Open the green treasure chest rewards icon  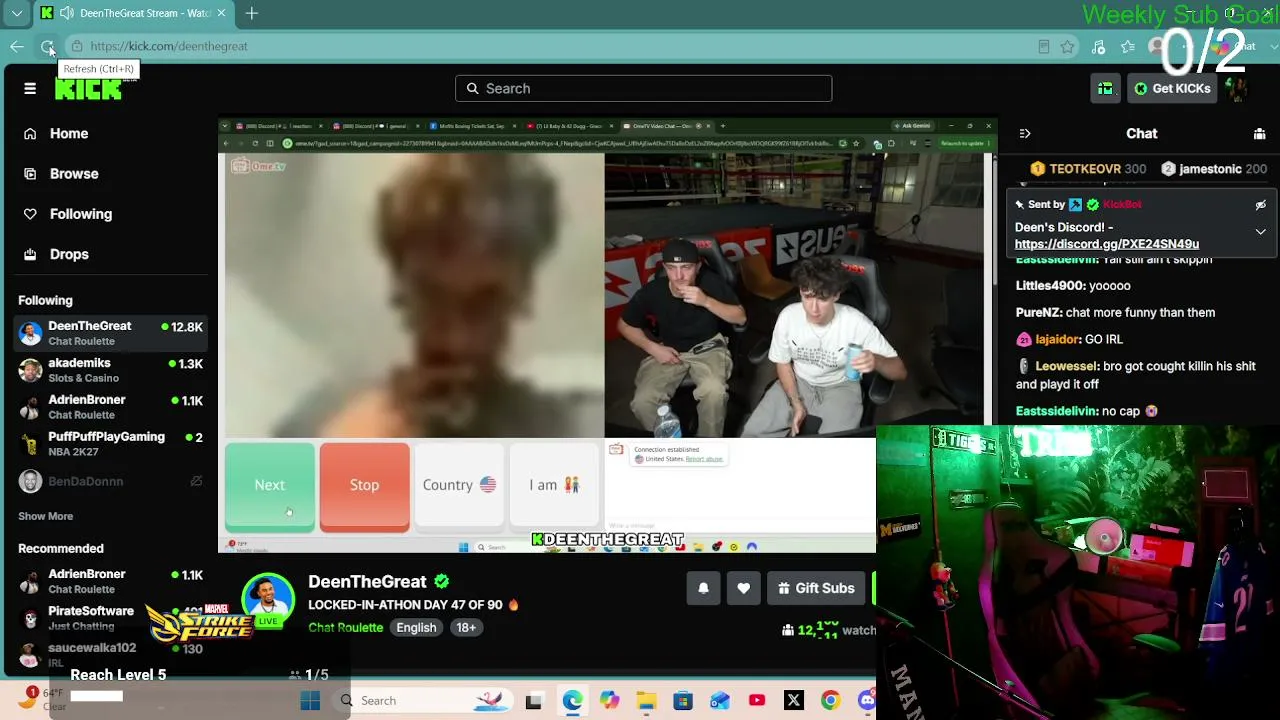1105,89
